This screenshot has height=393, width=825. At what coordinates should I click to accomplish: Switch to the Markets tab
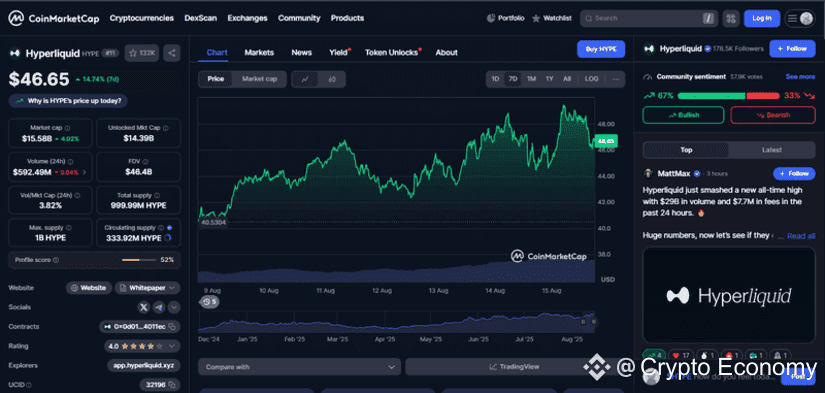pyautogui.click(x=259, y=53)
